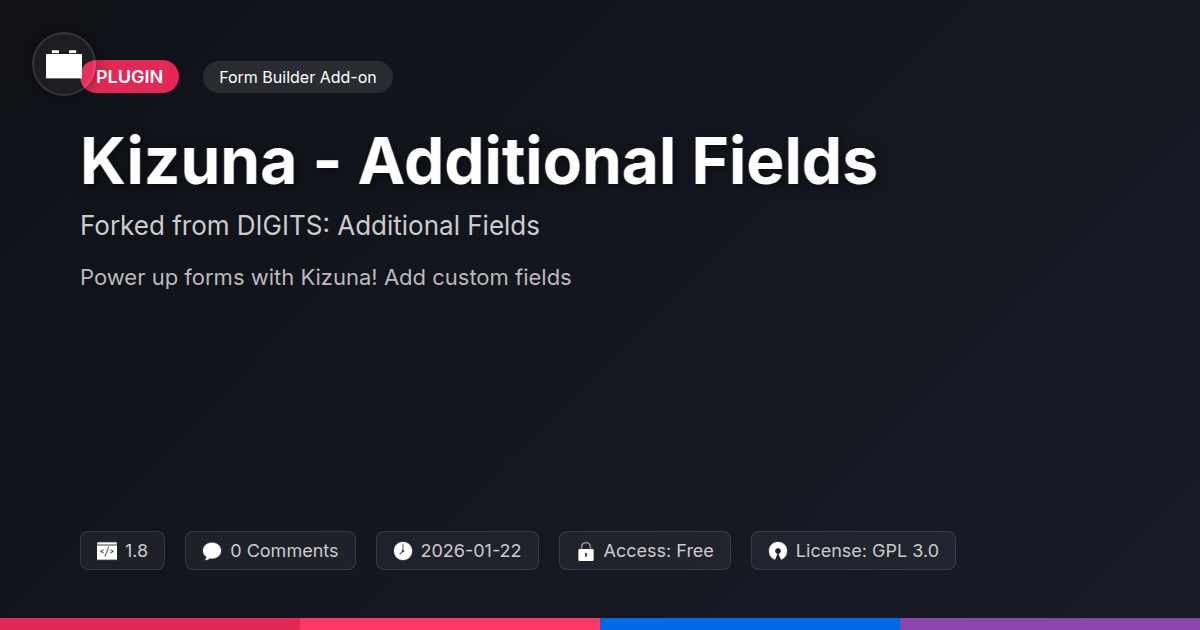Image resolution: width=1200 pixels, height=630 pixels.
Task: Click the comments speech bubble icon
Action: pos(212,551)
